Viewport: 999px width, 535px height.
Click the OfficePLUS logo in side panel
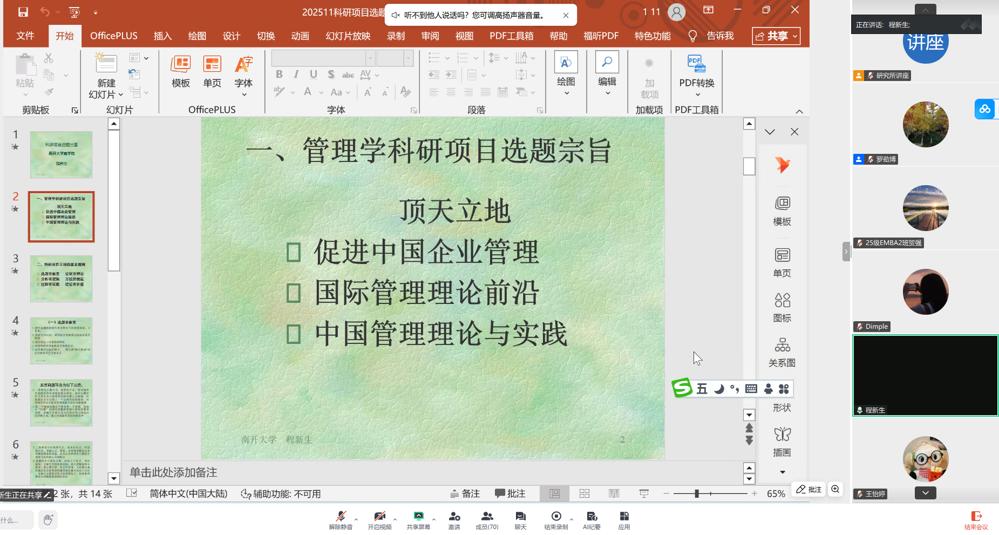pos(782,165)
